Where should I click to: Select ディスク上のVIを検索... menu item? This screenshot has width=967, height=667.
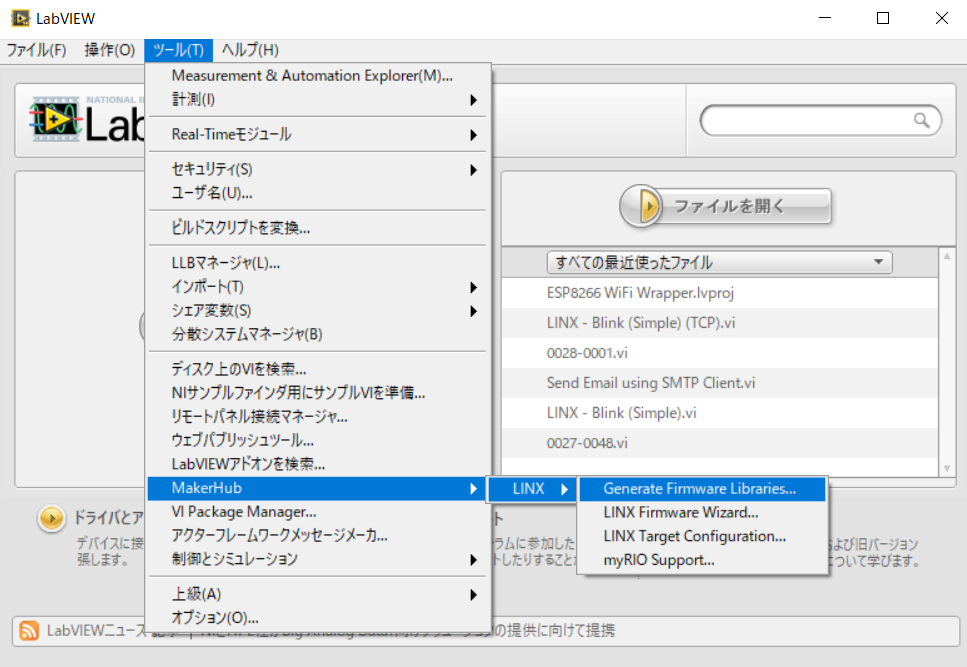(318, 369)
